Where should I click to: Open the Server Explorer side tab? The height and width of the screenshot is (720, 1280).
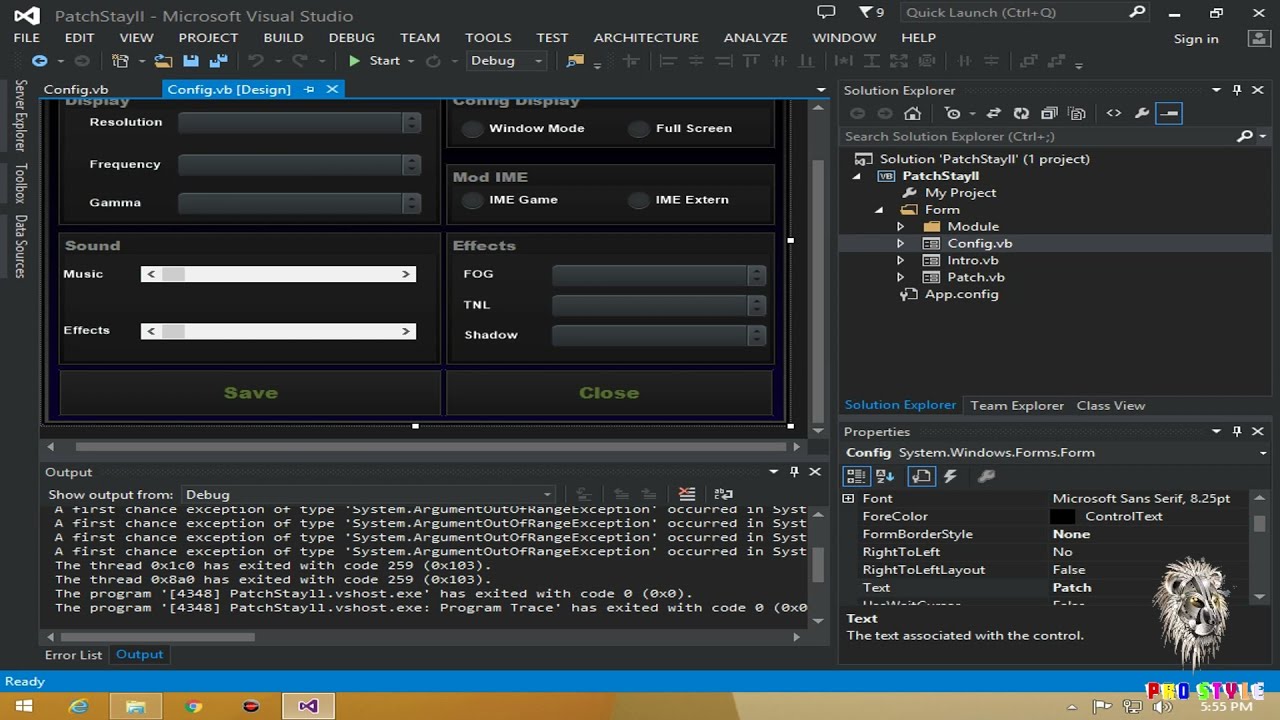[x=21, y=115]
